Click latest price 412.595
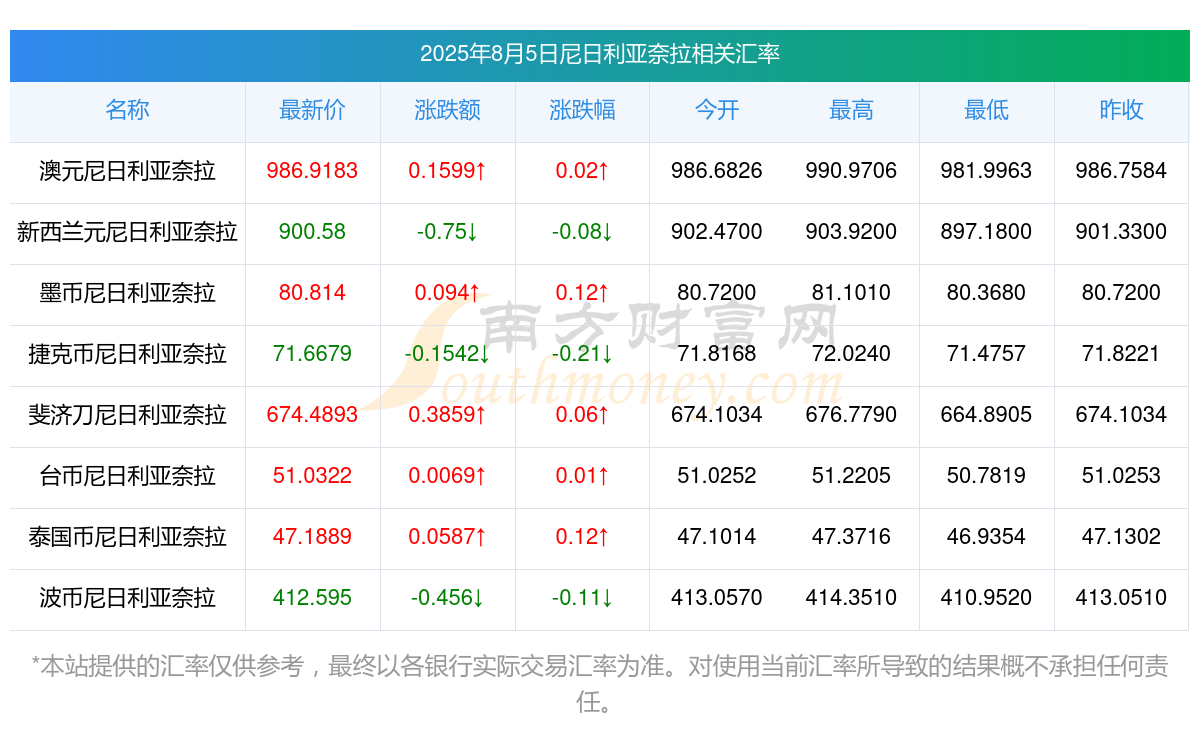The image size is (1200, 733). 312,598
